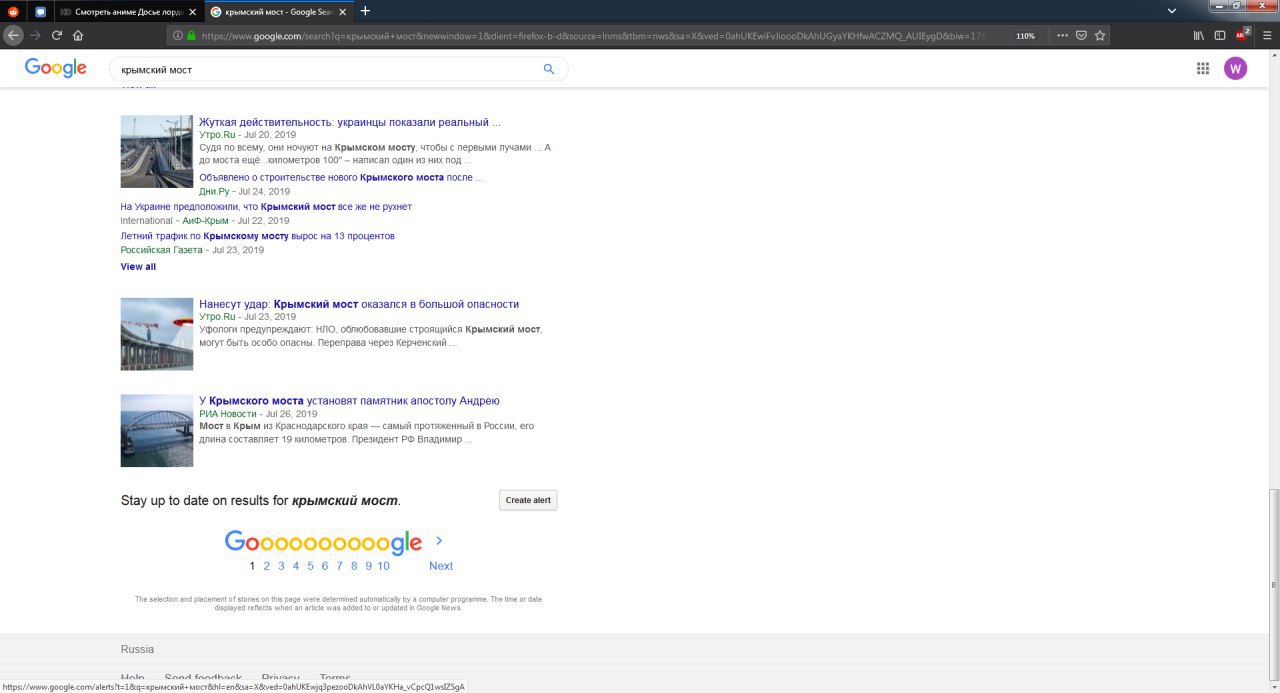Open the Firefox hamburger menu

1265,35
